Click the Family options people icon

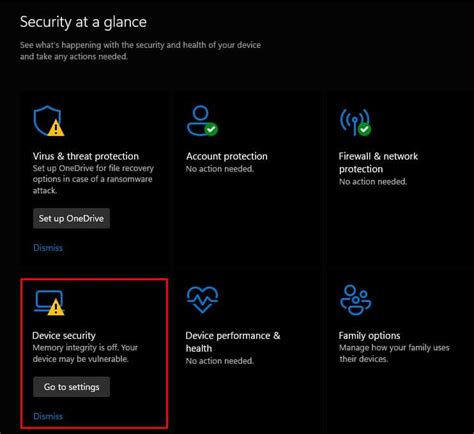pyautogui.click(x=355, y=300)
